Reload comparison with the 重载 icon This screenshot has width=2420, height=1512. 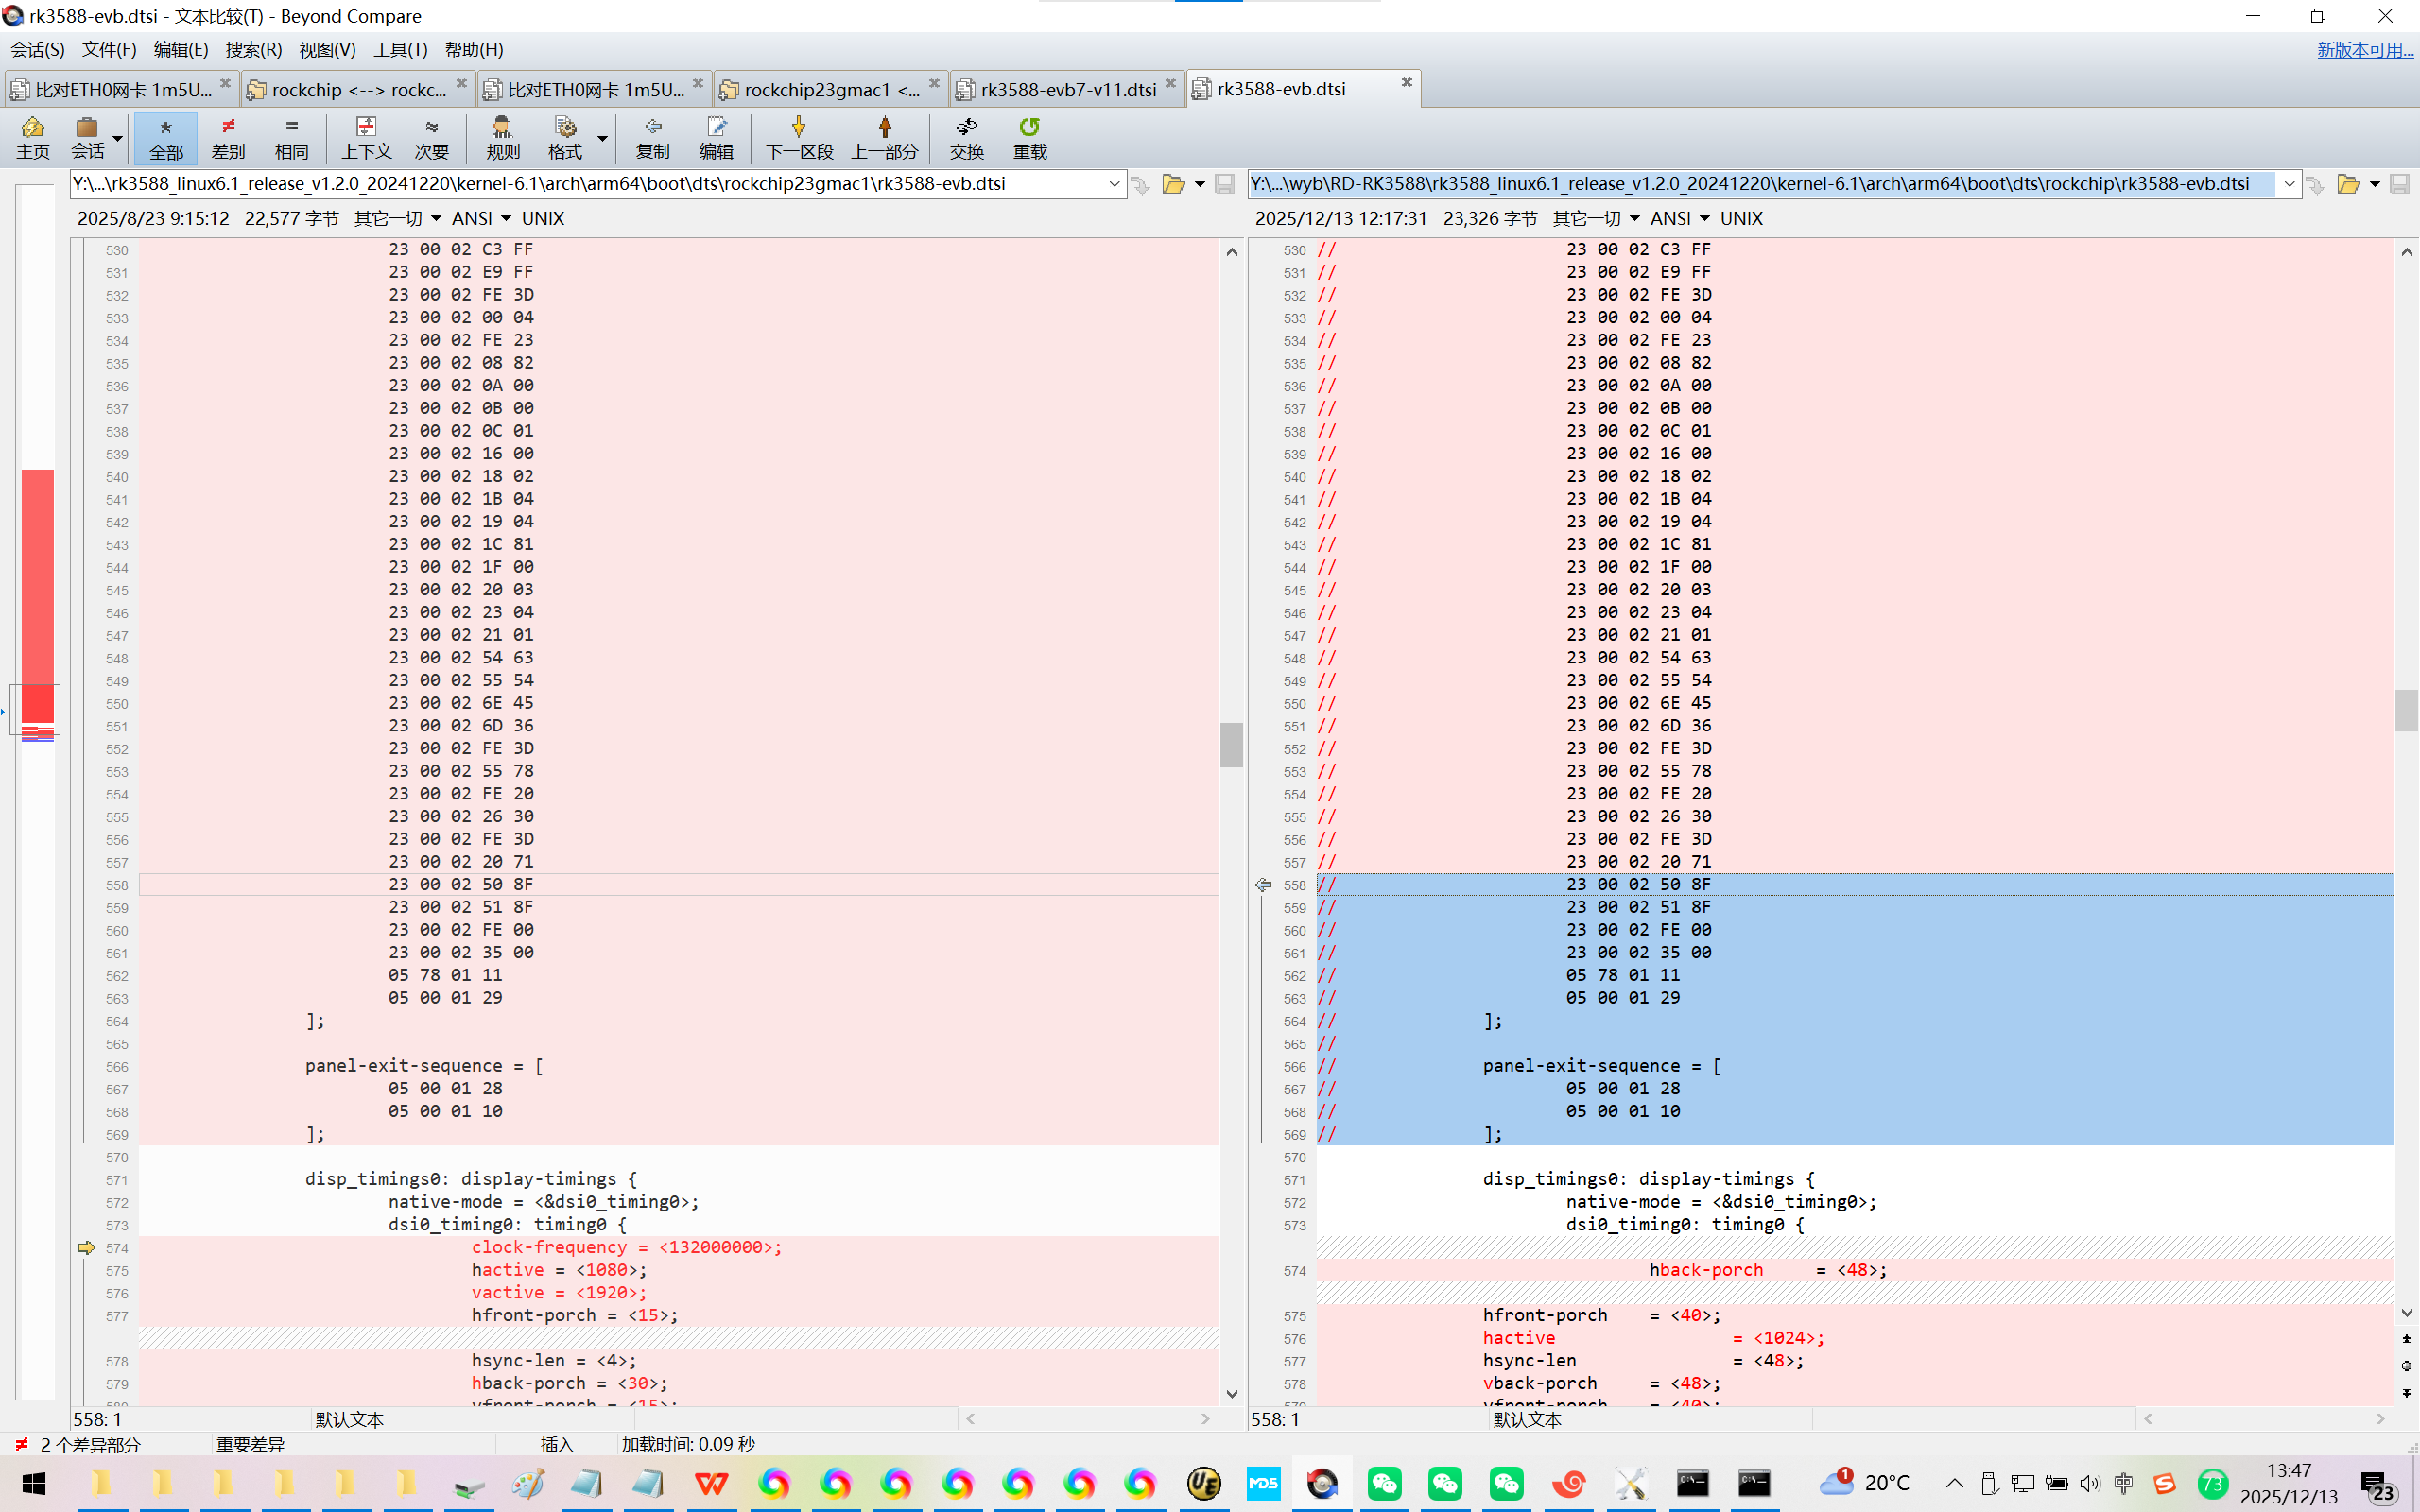coord(1029,137)
